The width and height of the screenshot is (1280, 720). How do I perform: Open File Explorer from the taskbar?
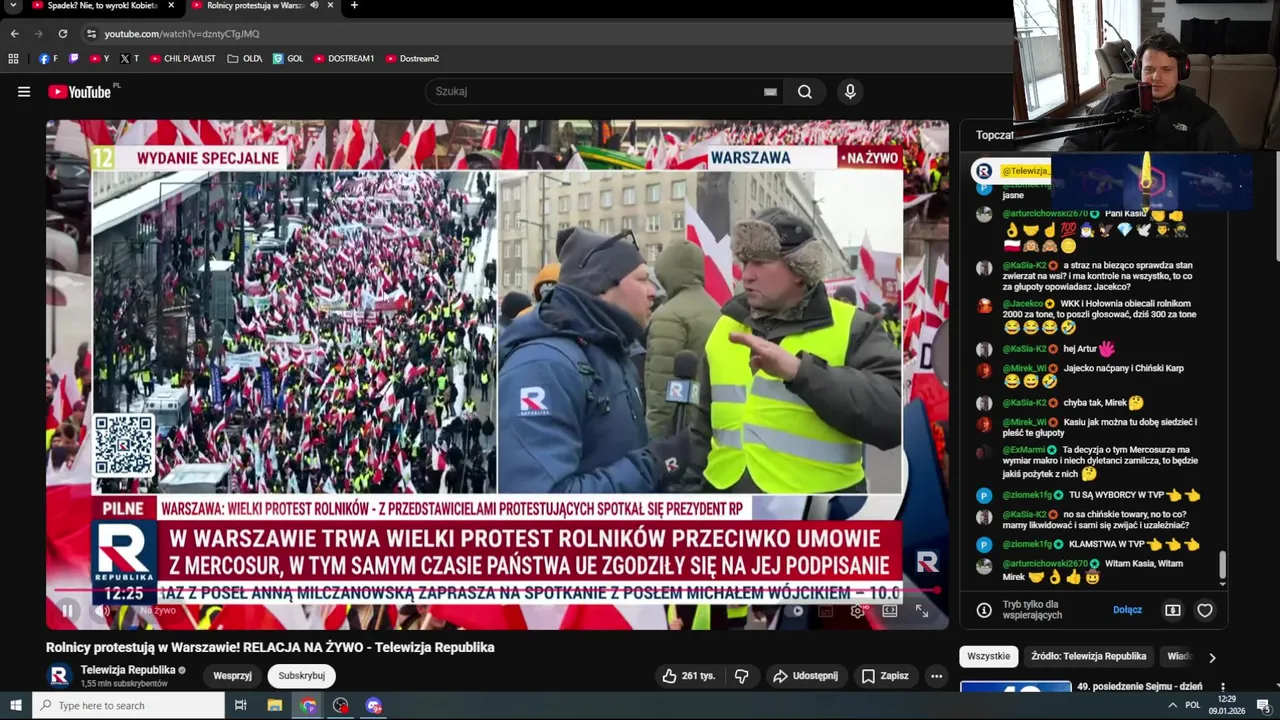tap(275, 705)
